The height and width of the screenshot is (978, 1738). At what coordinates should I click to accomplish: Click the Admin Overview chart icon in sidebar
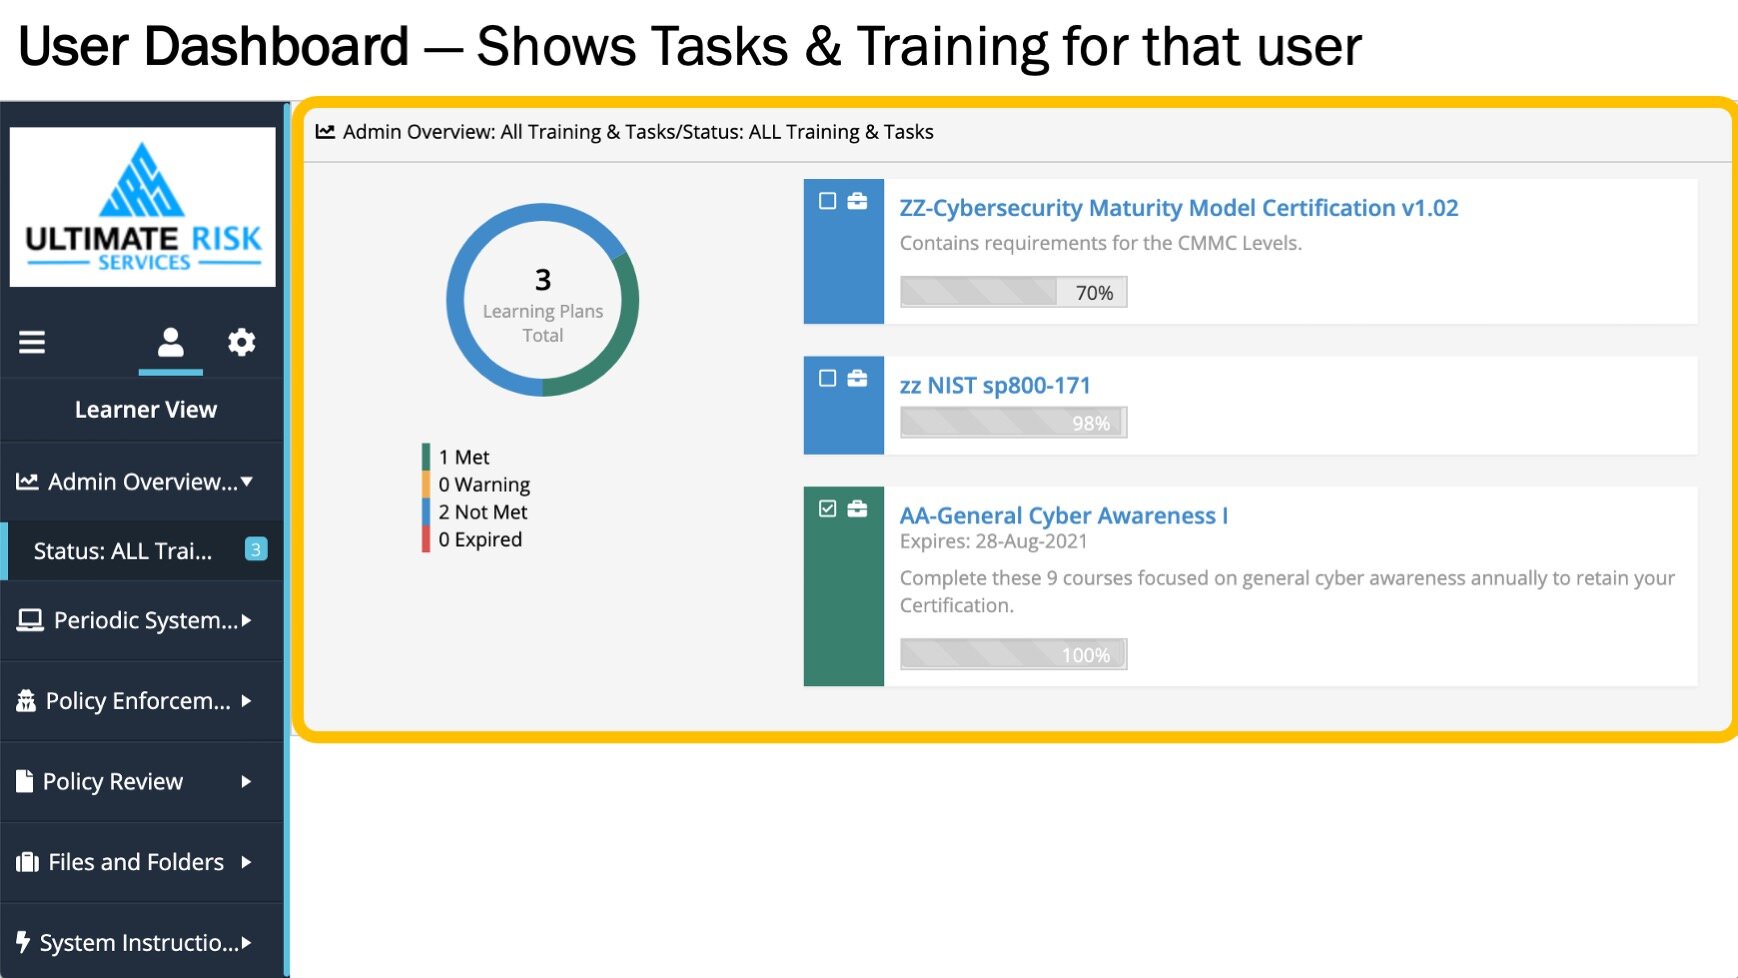pyautogui.click(x=27, y=482)
